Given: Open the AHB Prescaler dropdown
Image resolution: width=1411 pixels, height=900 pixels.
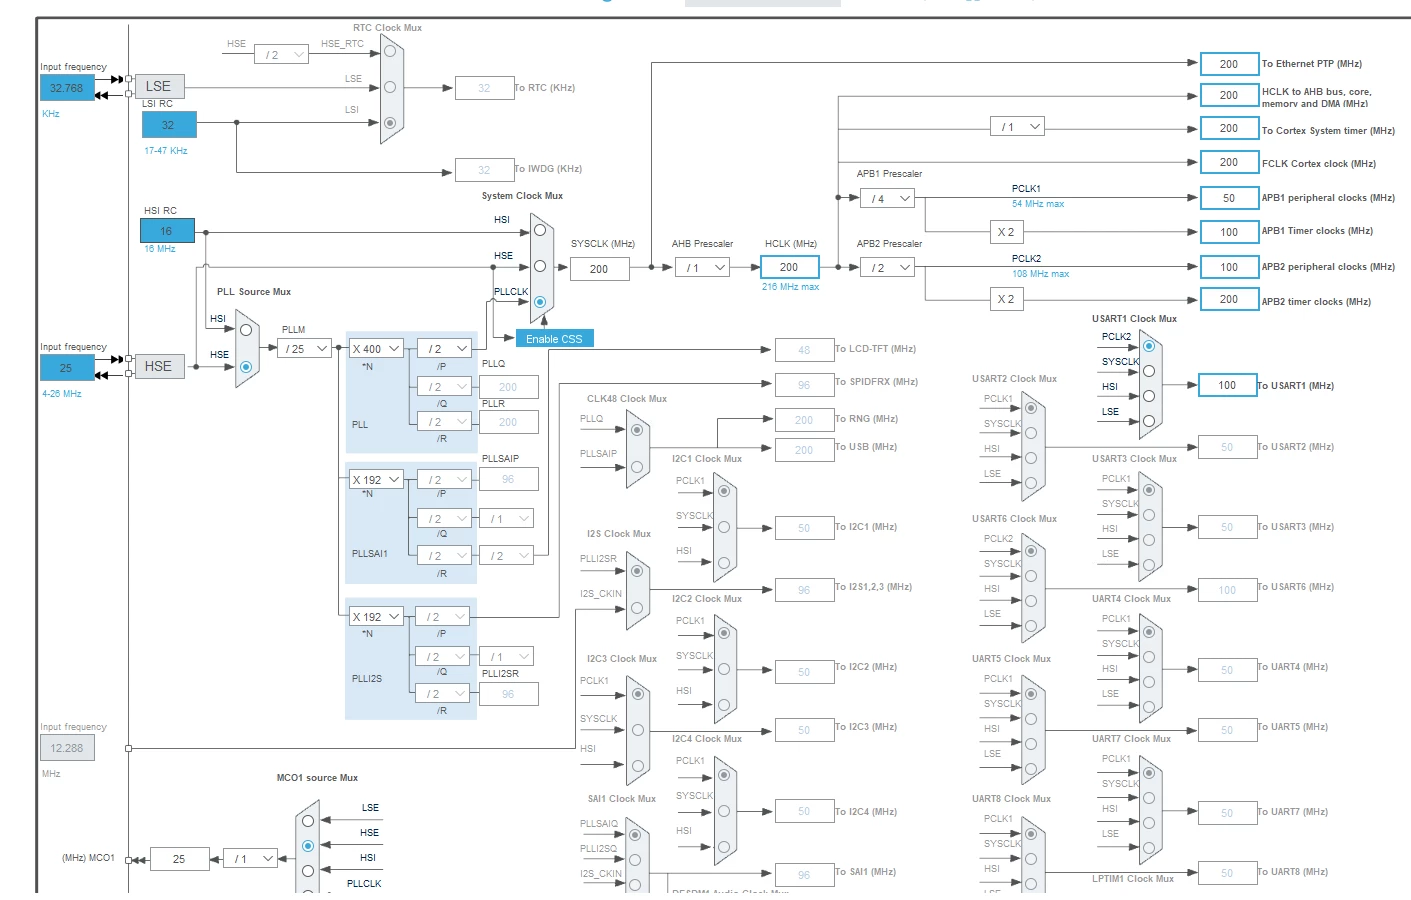Looking at the screenshot, I should click(x=702, y=268).
